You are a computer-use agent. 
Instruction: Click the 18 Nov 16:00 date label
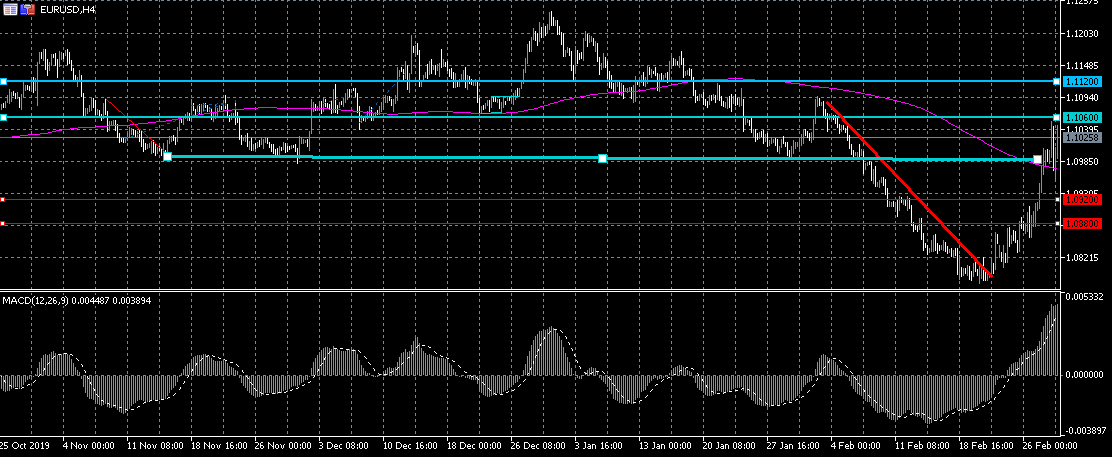coord(217,447)
